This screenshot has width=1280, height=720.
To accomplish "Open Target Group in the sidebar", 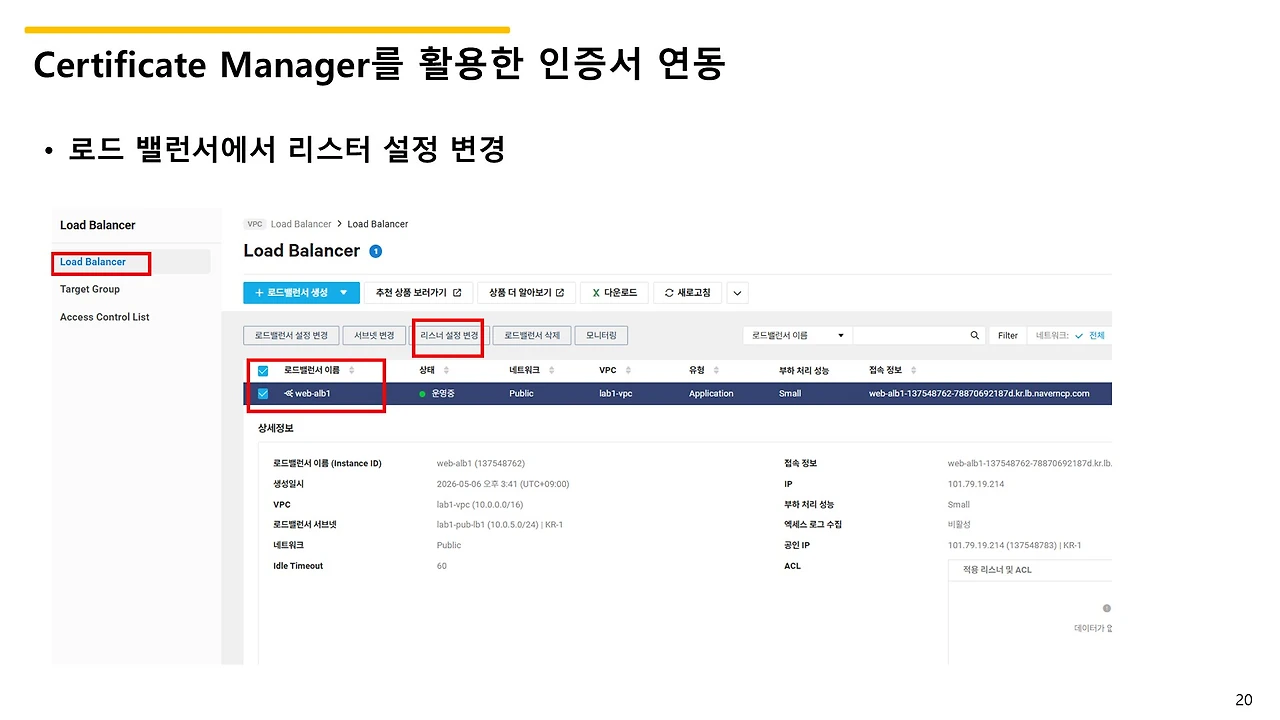I will tap(90, 289).
